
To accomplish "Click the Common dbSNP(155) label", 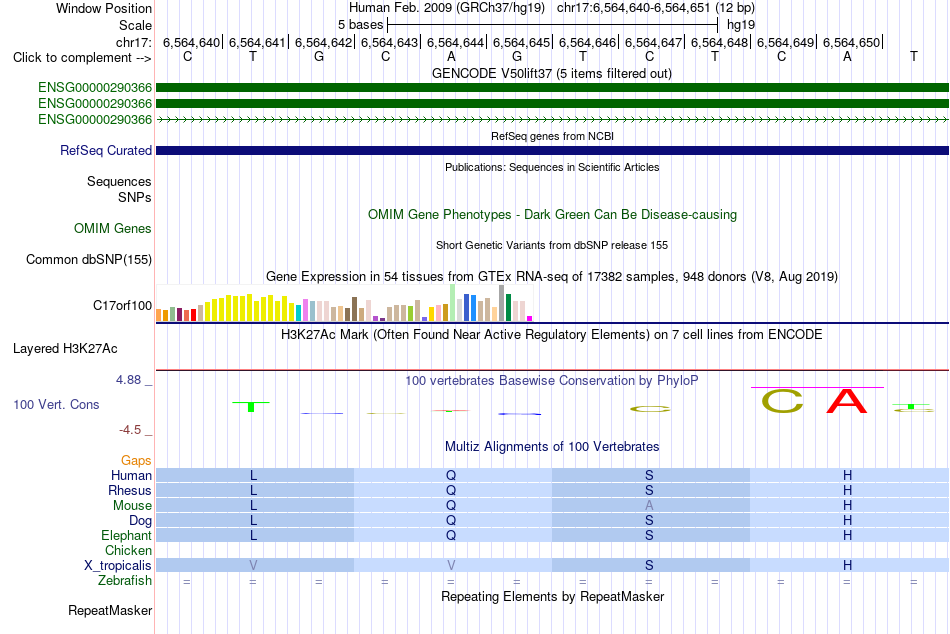I will (x=89, y=259).
